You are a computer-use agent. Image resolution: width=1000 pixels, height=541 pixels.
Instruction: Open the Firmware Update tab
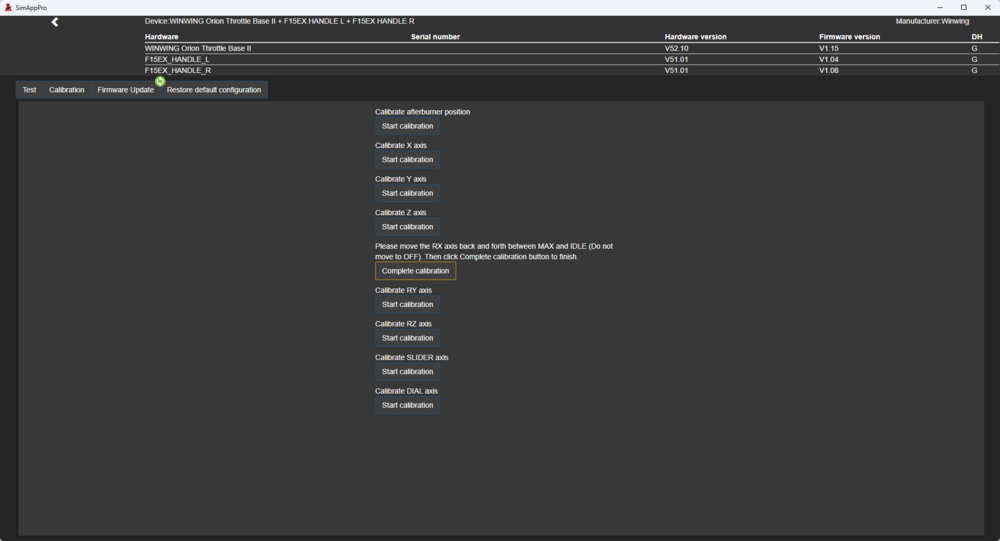[125, 90]
